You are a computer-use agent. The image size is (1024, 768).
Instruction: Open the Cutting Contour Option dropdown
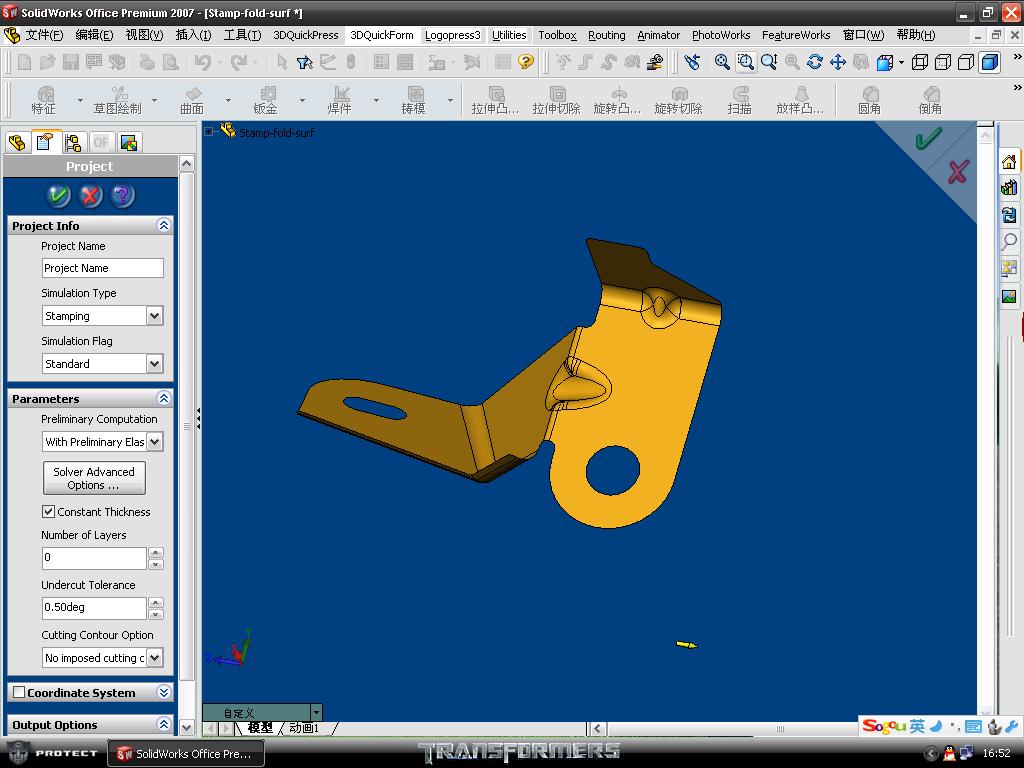(x=154, y=658)
